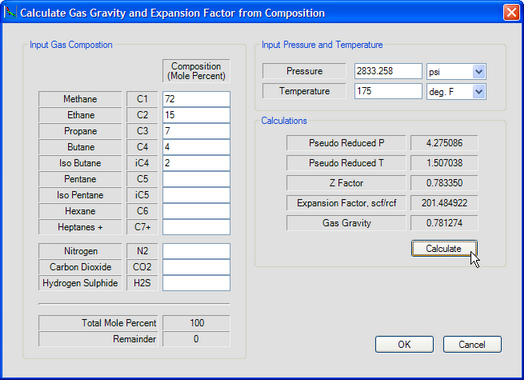Click the empty Heptanes+ C7+ input field
The width and height of the screenshot is (524, 380).
[x=196, y=227]
